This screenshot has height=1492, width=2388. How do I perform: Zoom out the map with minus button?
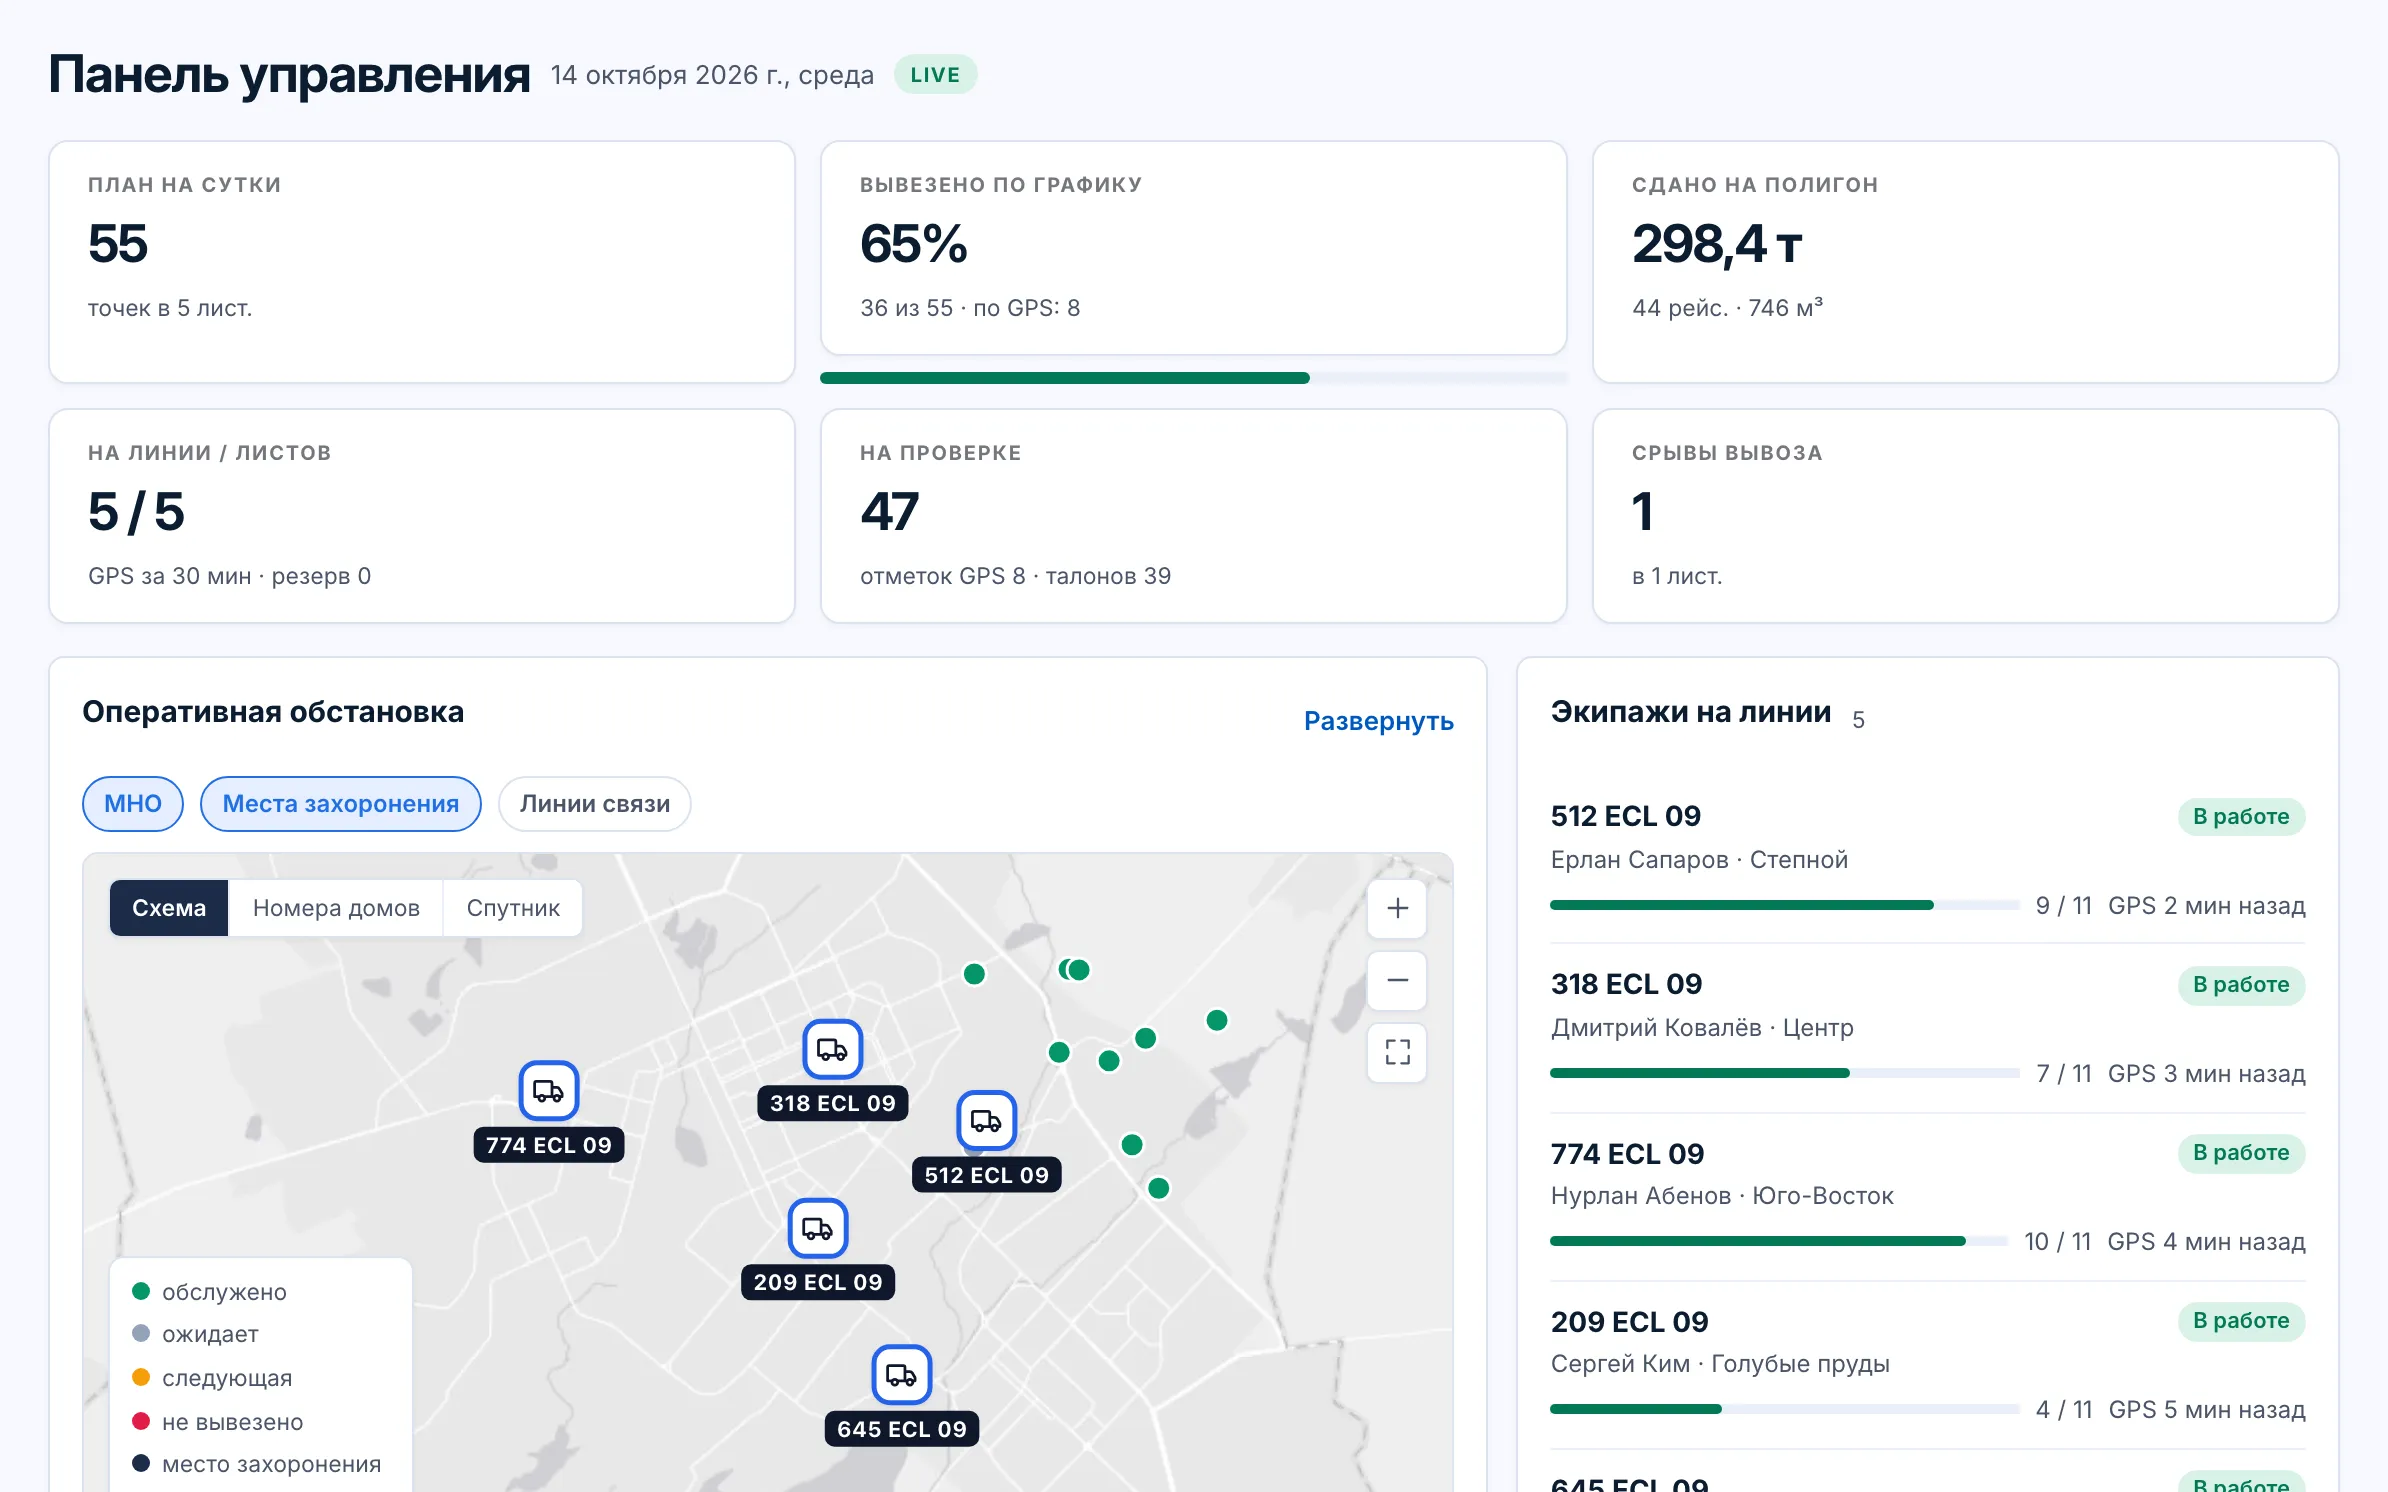point(1397,980)
